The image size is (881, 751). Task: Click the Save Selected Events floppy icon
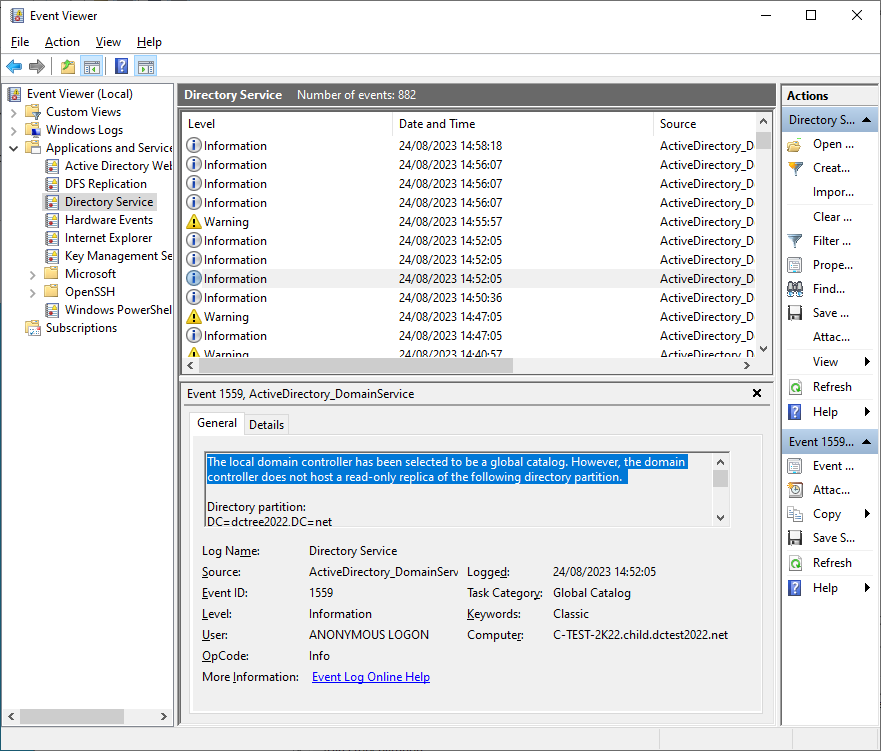794,538
